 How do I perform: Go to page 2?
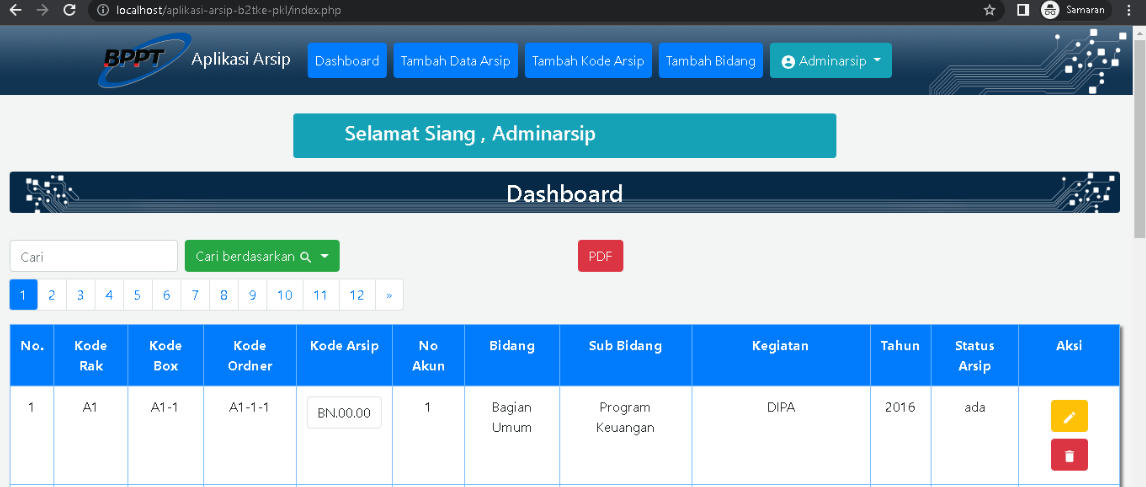pyautogui.click(x=52, y=295)
